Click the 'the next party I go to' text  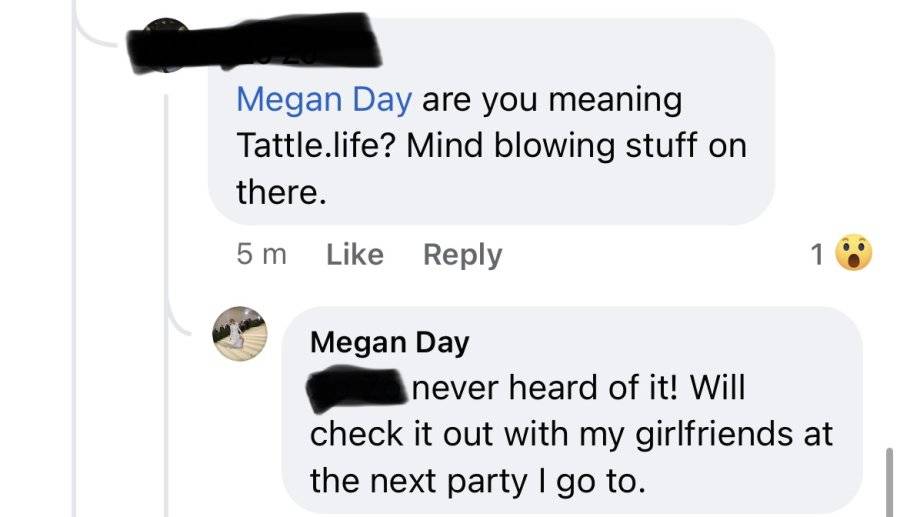(x=478, y=481)
